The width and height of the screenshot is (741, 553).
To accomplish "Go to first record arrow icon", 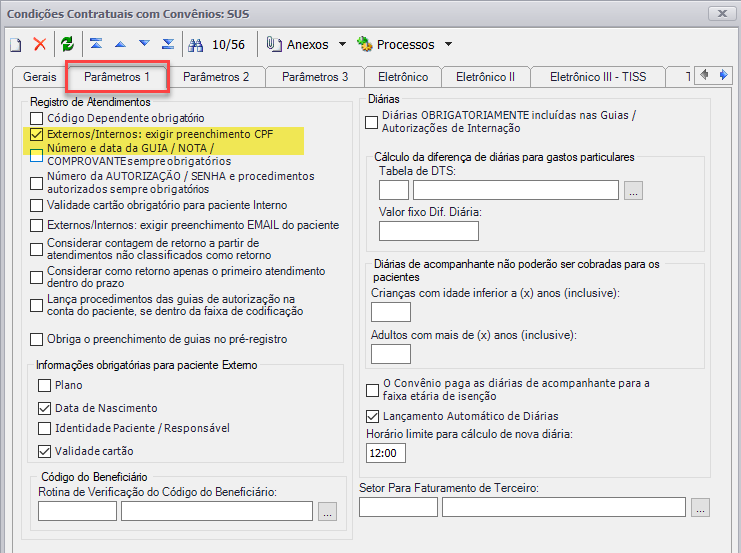I will pyautogui.click(x=96, y=44).
